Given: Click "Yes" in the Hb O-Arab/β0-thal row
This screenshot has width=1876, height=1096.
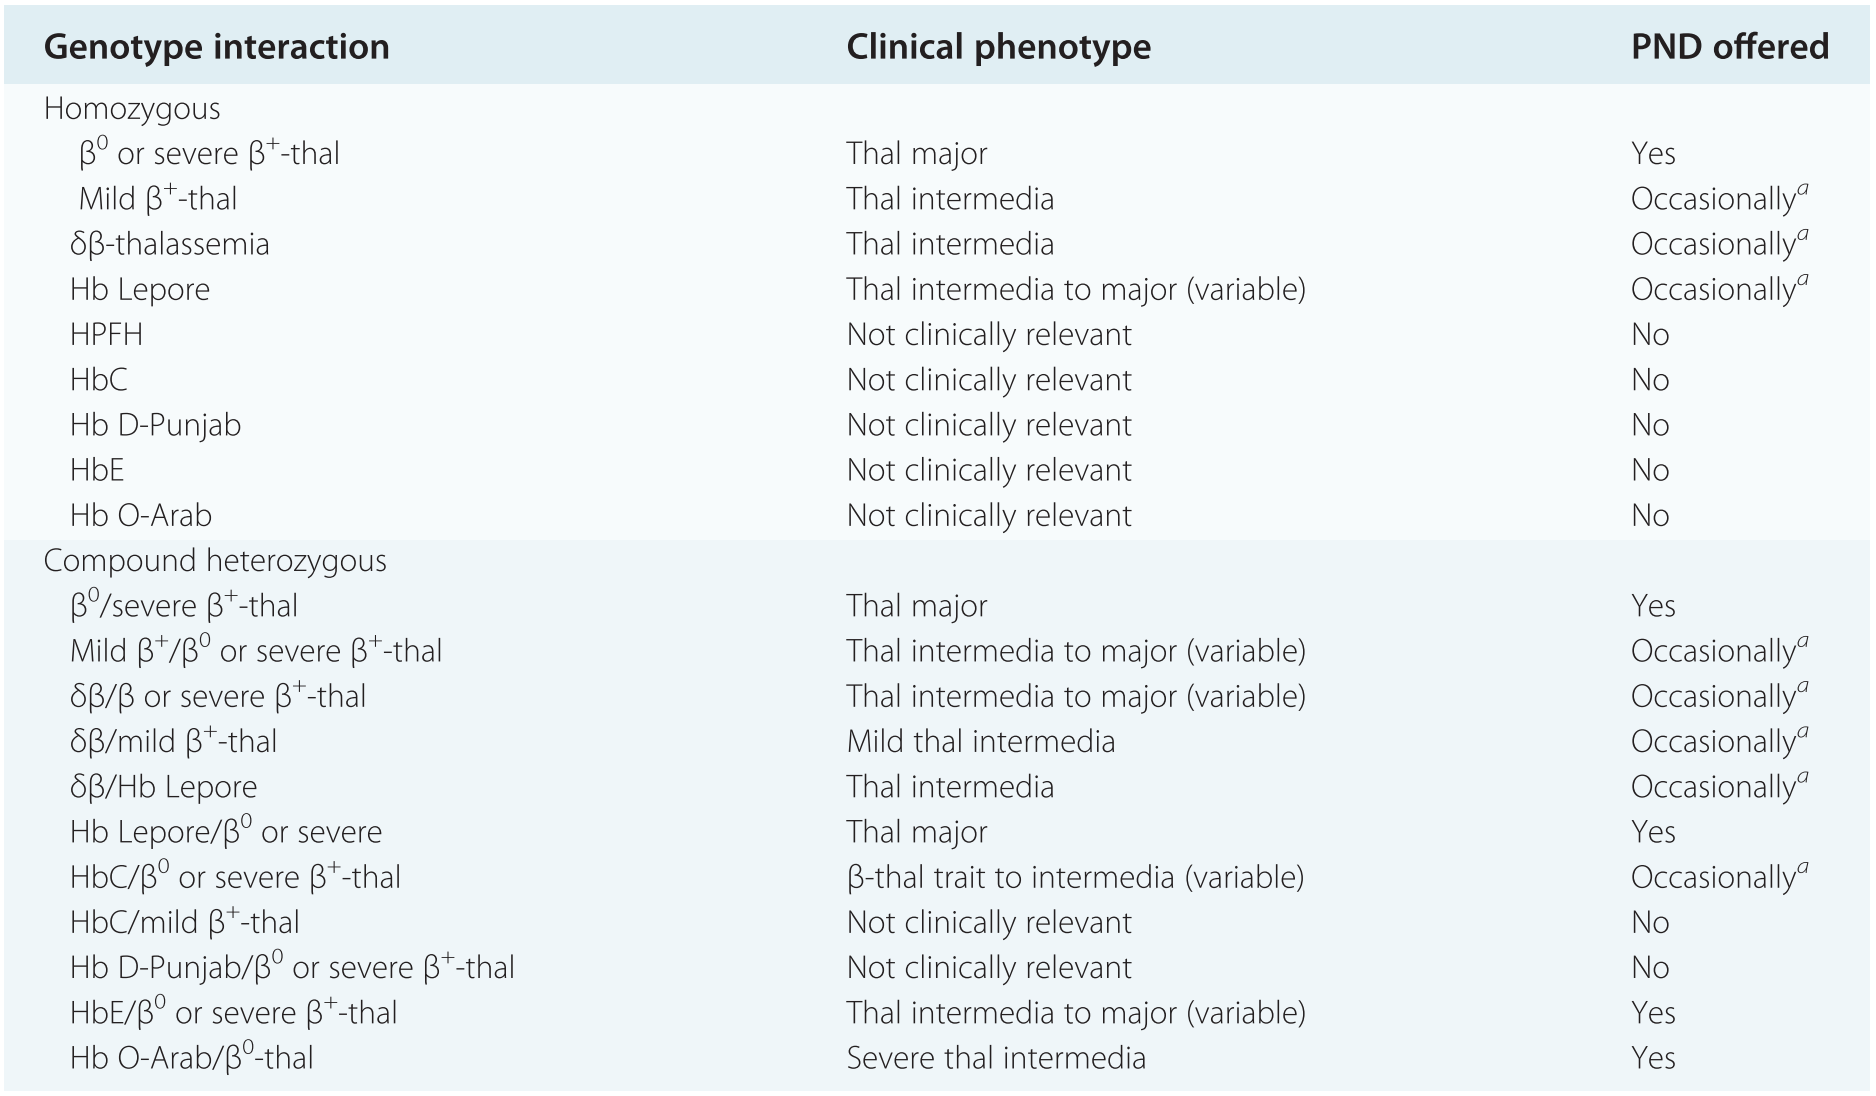Looking at the screenshot, I should pos(1652,1058).
